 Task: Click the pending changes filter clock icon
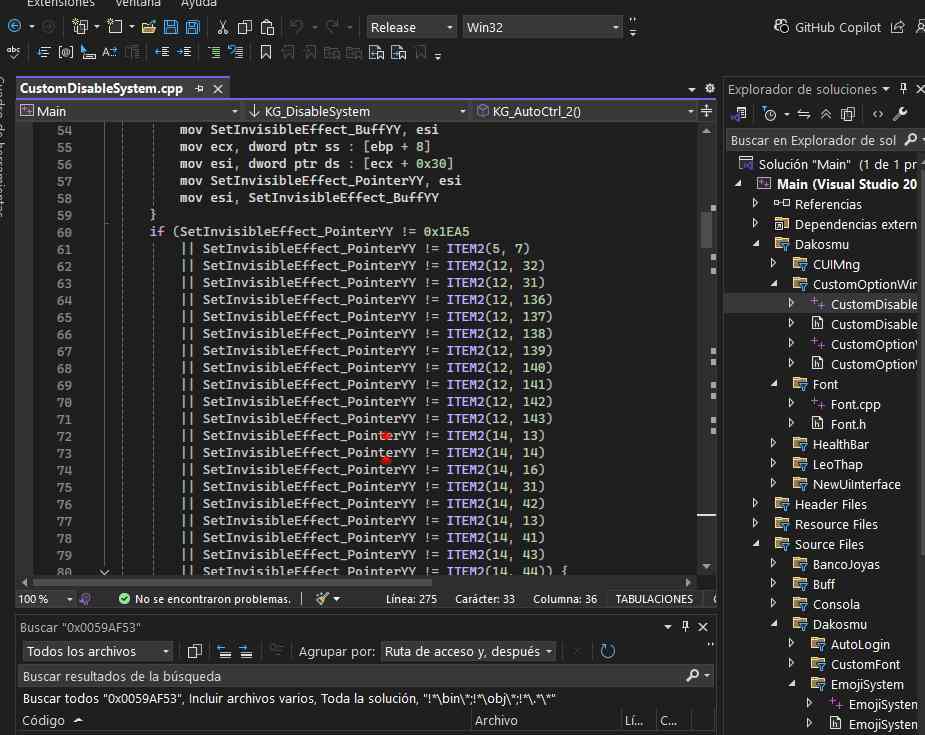point(769,114)
